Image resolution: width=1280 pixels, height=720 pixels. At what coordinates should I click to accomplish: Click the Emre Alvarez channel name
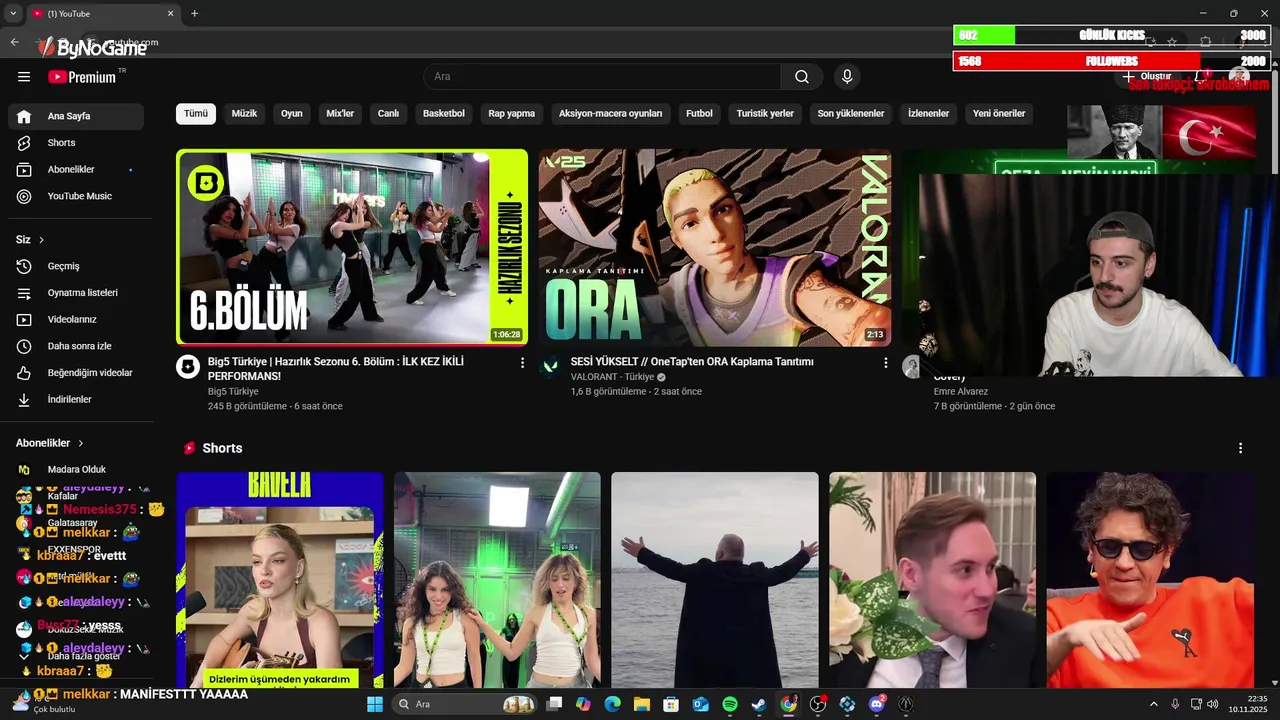point(961,392)
